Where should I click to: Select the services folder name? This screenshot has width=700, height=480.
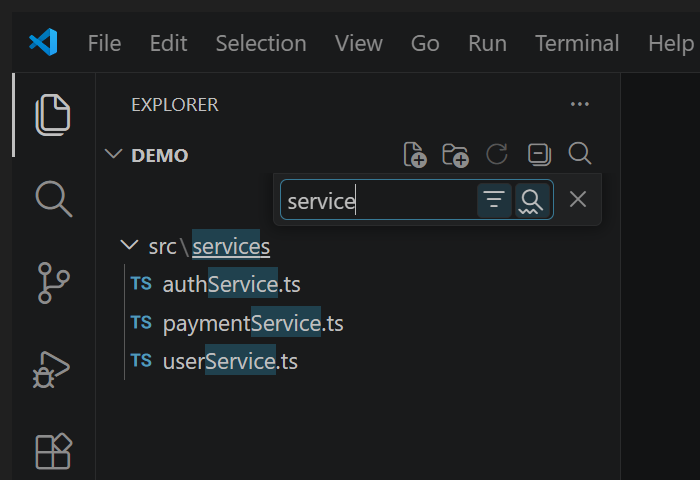[231, 246]
